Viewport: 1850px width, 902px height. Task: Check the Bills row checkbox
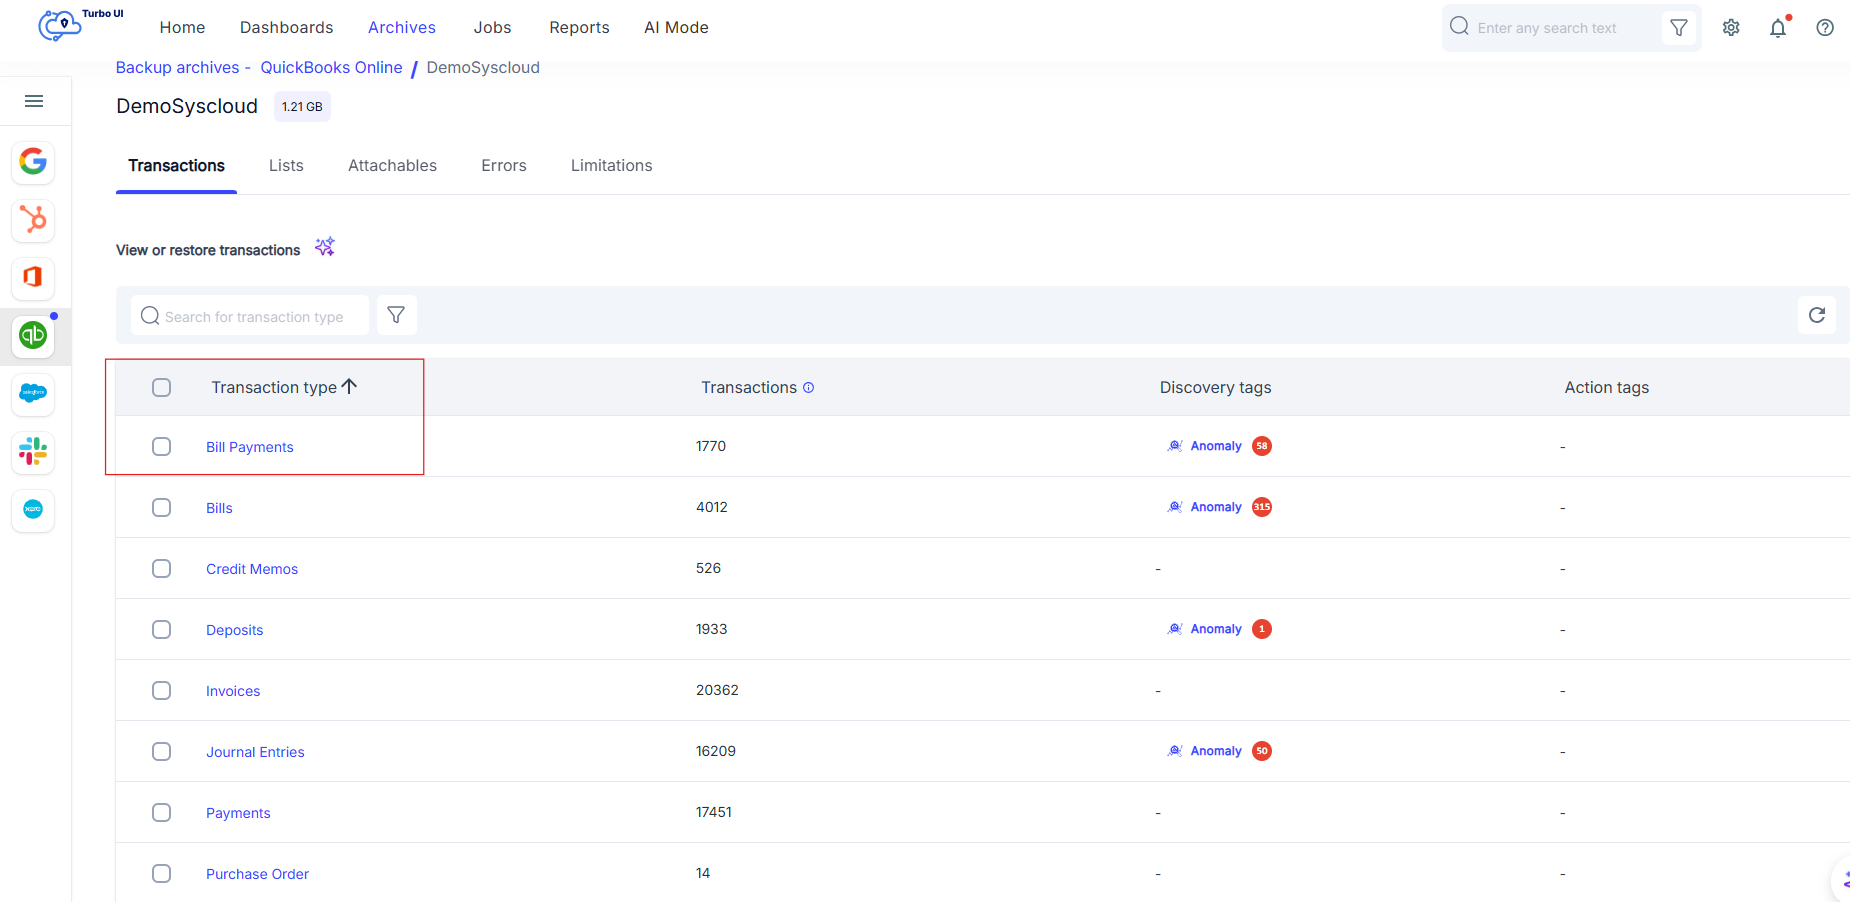click(161, 507)
